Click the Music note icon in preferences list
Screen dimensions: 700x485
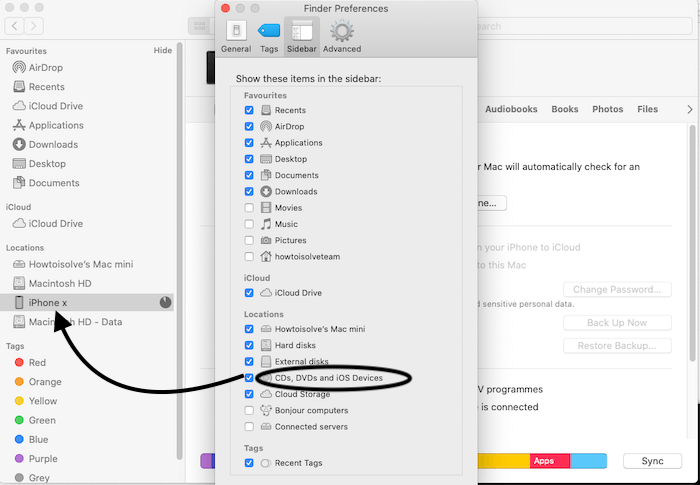point(266,224)
